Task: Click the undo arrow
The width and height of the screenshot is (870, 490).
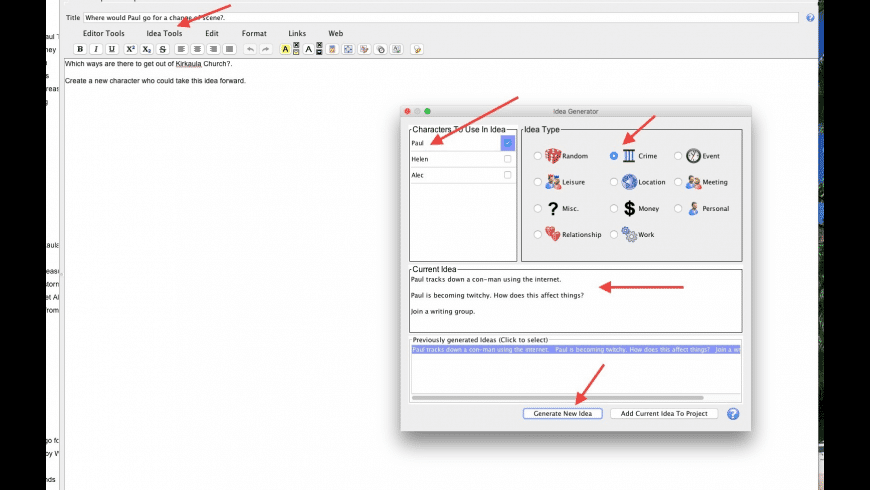Action: [x=250, y=49]
